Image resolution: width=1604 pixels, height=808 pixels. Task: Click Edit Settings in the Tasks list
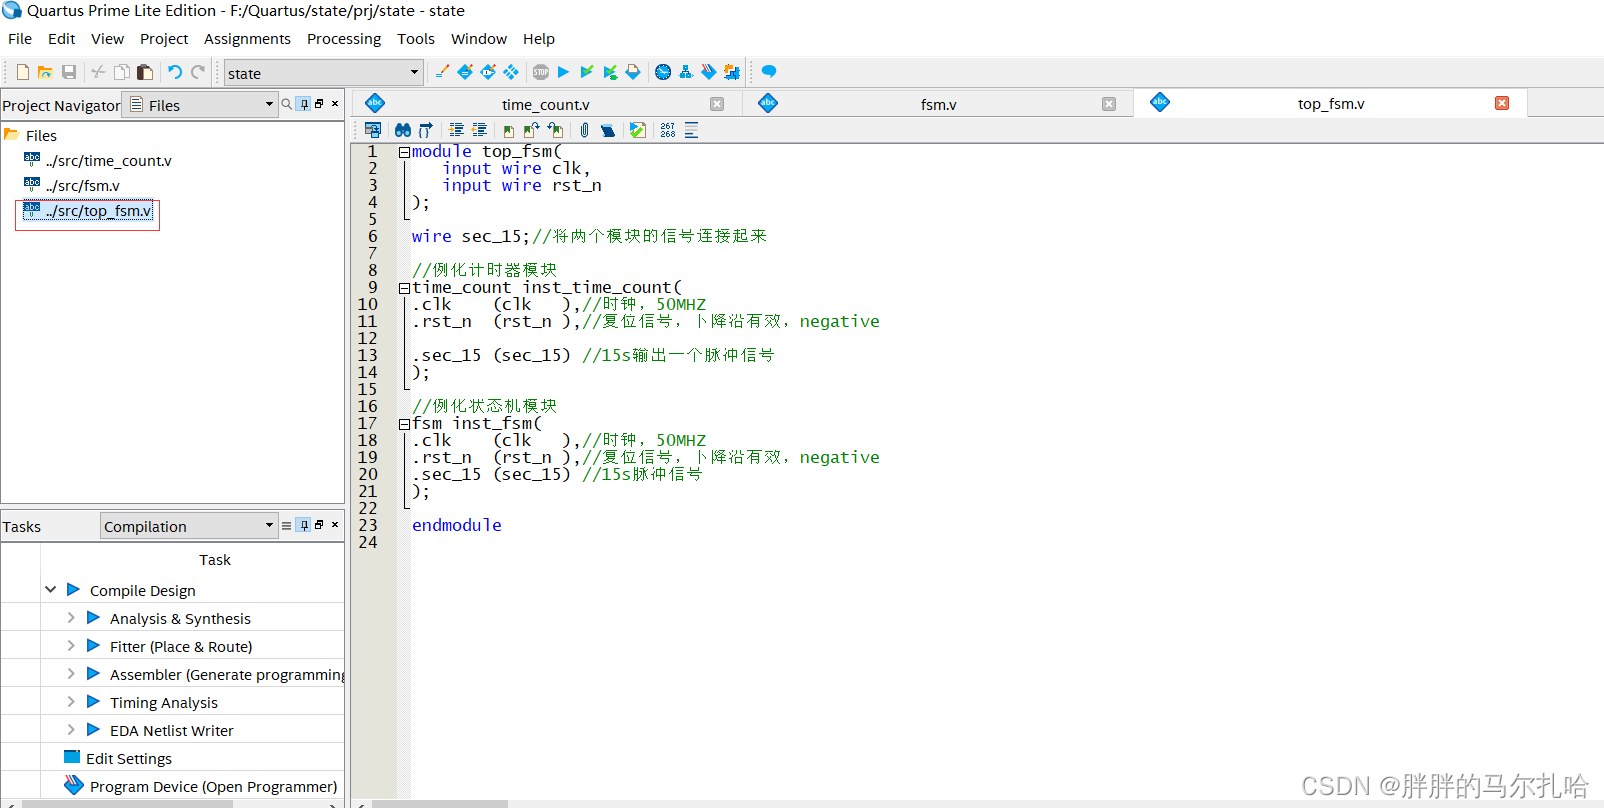coord(129,758)
